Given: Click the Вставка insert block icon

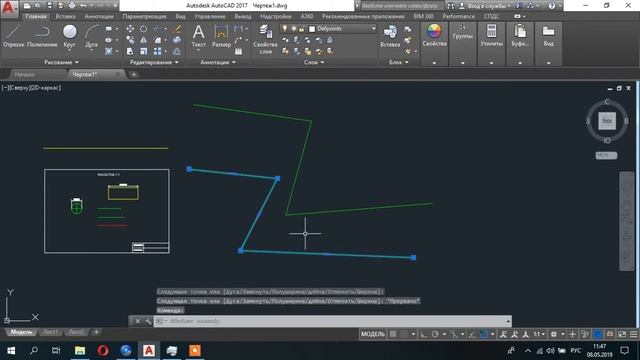Looking at the screenshot, I should (x=390, y=36).
